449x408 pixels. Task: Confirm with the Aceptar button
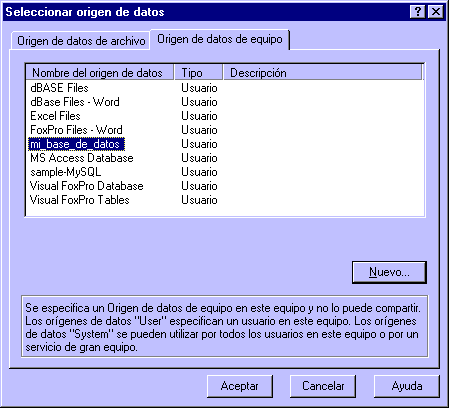point(240,386)
